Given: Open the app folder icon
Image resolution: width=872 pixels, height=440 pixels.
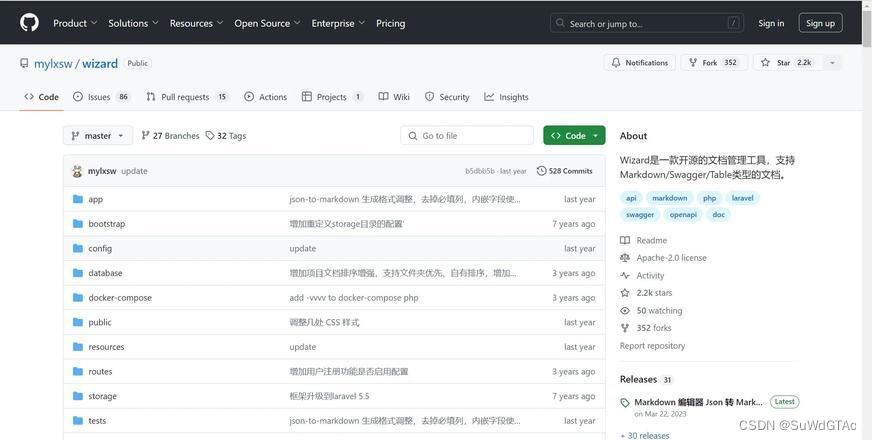Looking at the screenshot, I should 78,199.
